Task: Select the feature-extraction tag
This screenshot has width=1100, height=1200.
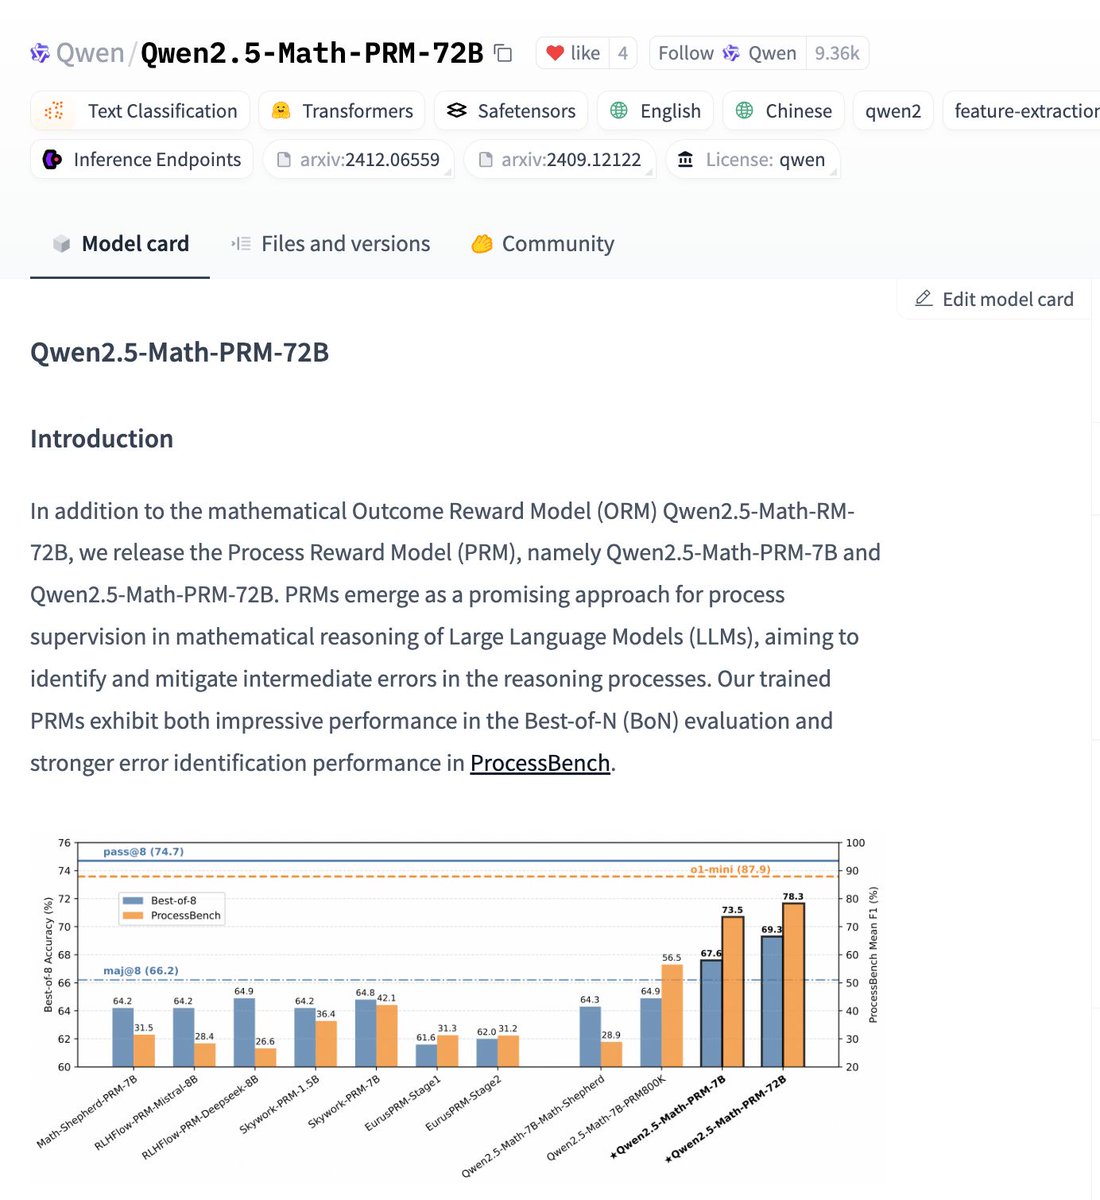Action: click(1022, 111)
